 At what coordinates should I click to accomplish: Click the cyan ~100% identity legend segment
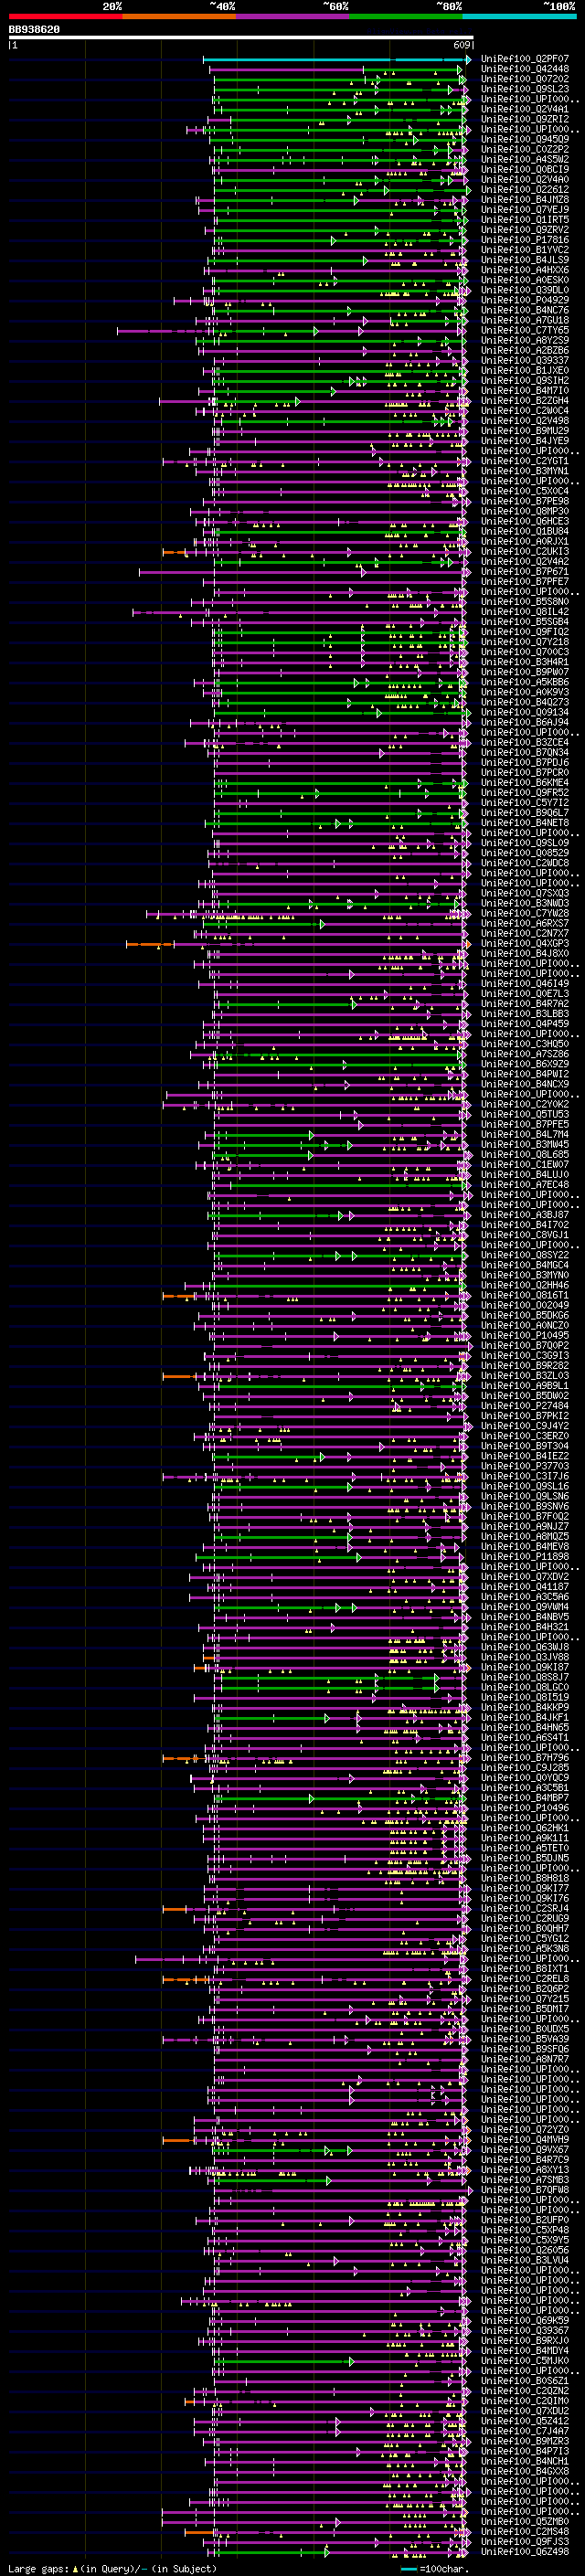[x=519, y=16]
